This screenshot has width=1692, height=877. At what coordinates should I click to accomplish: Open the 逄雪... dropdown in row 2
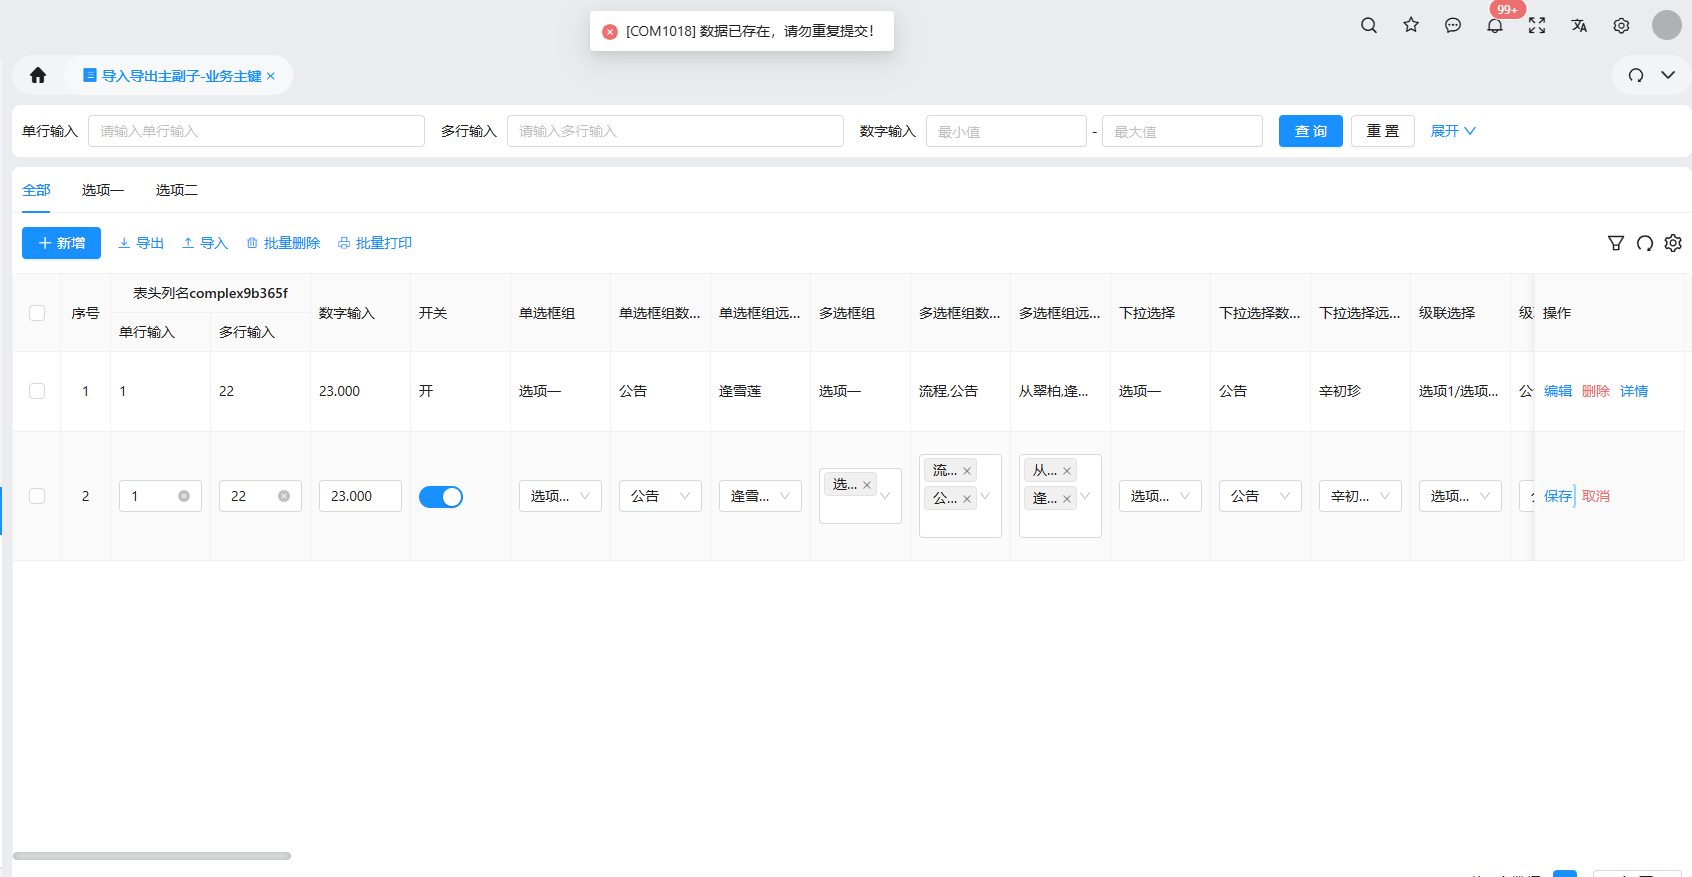point(760,496)
